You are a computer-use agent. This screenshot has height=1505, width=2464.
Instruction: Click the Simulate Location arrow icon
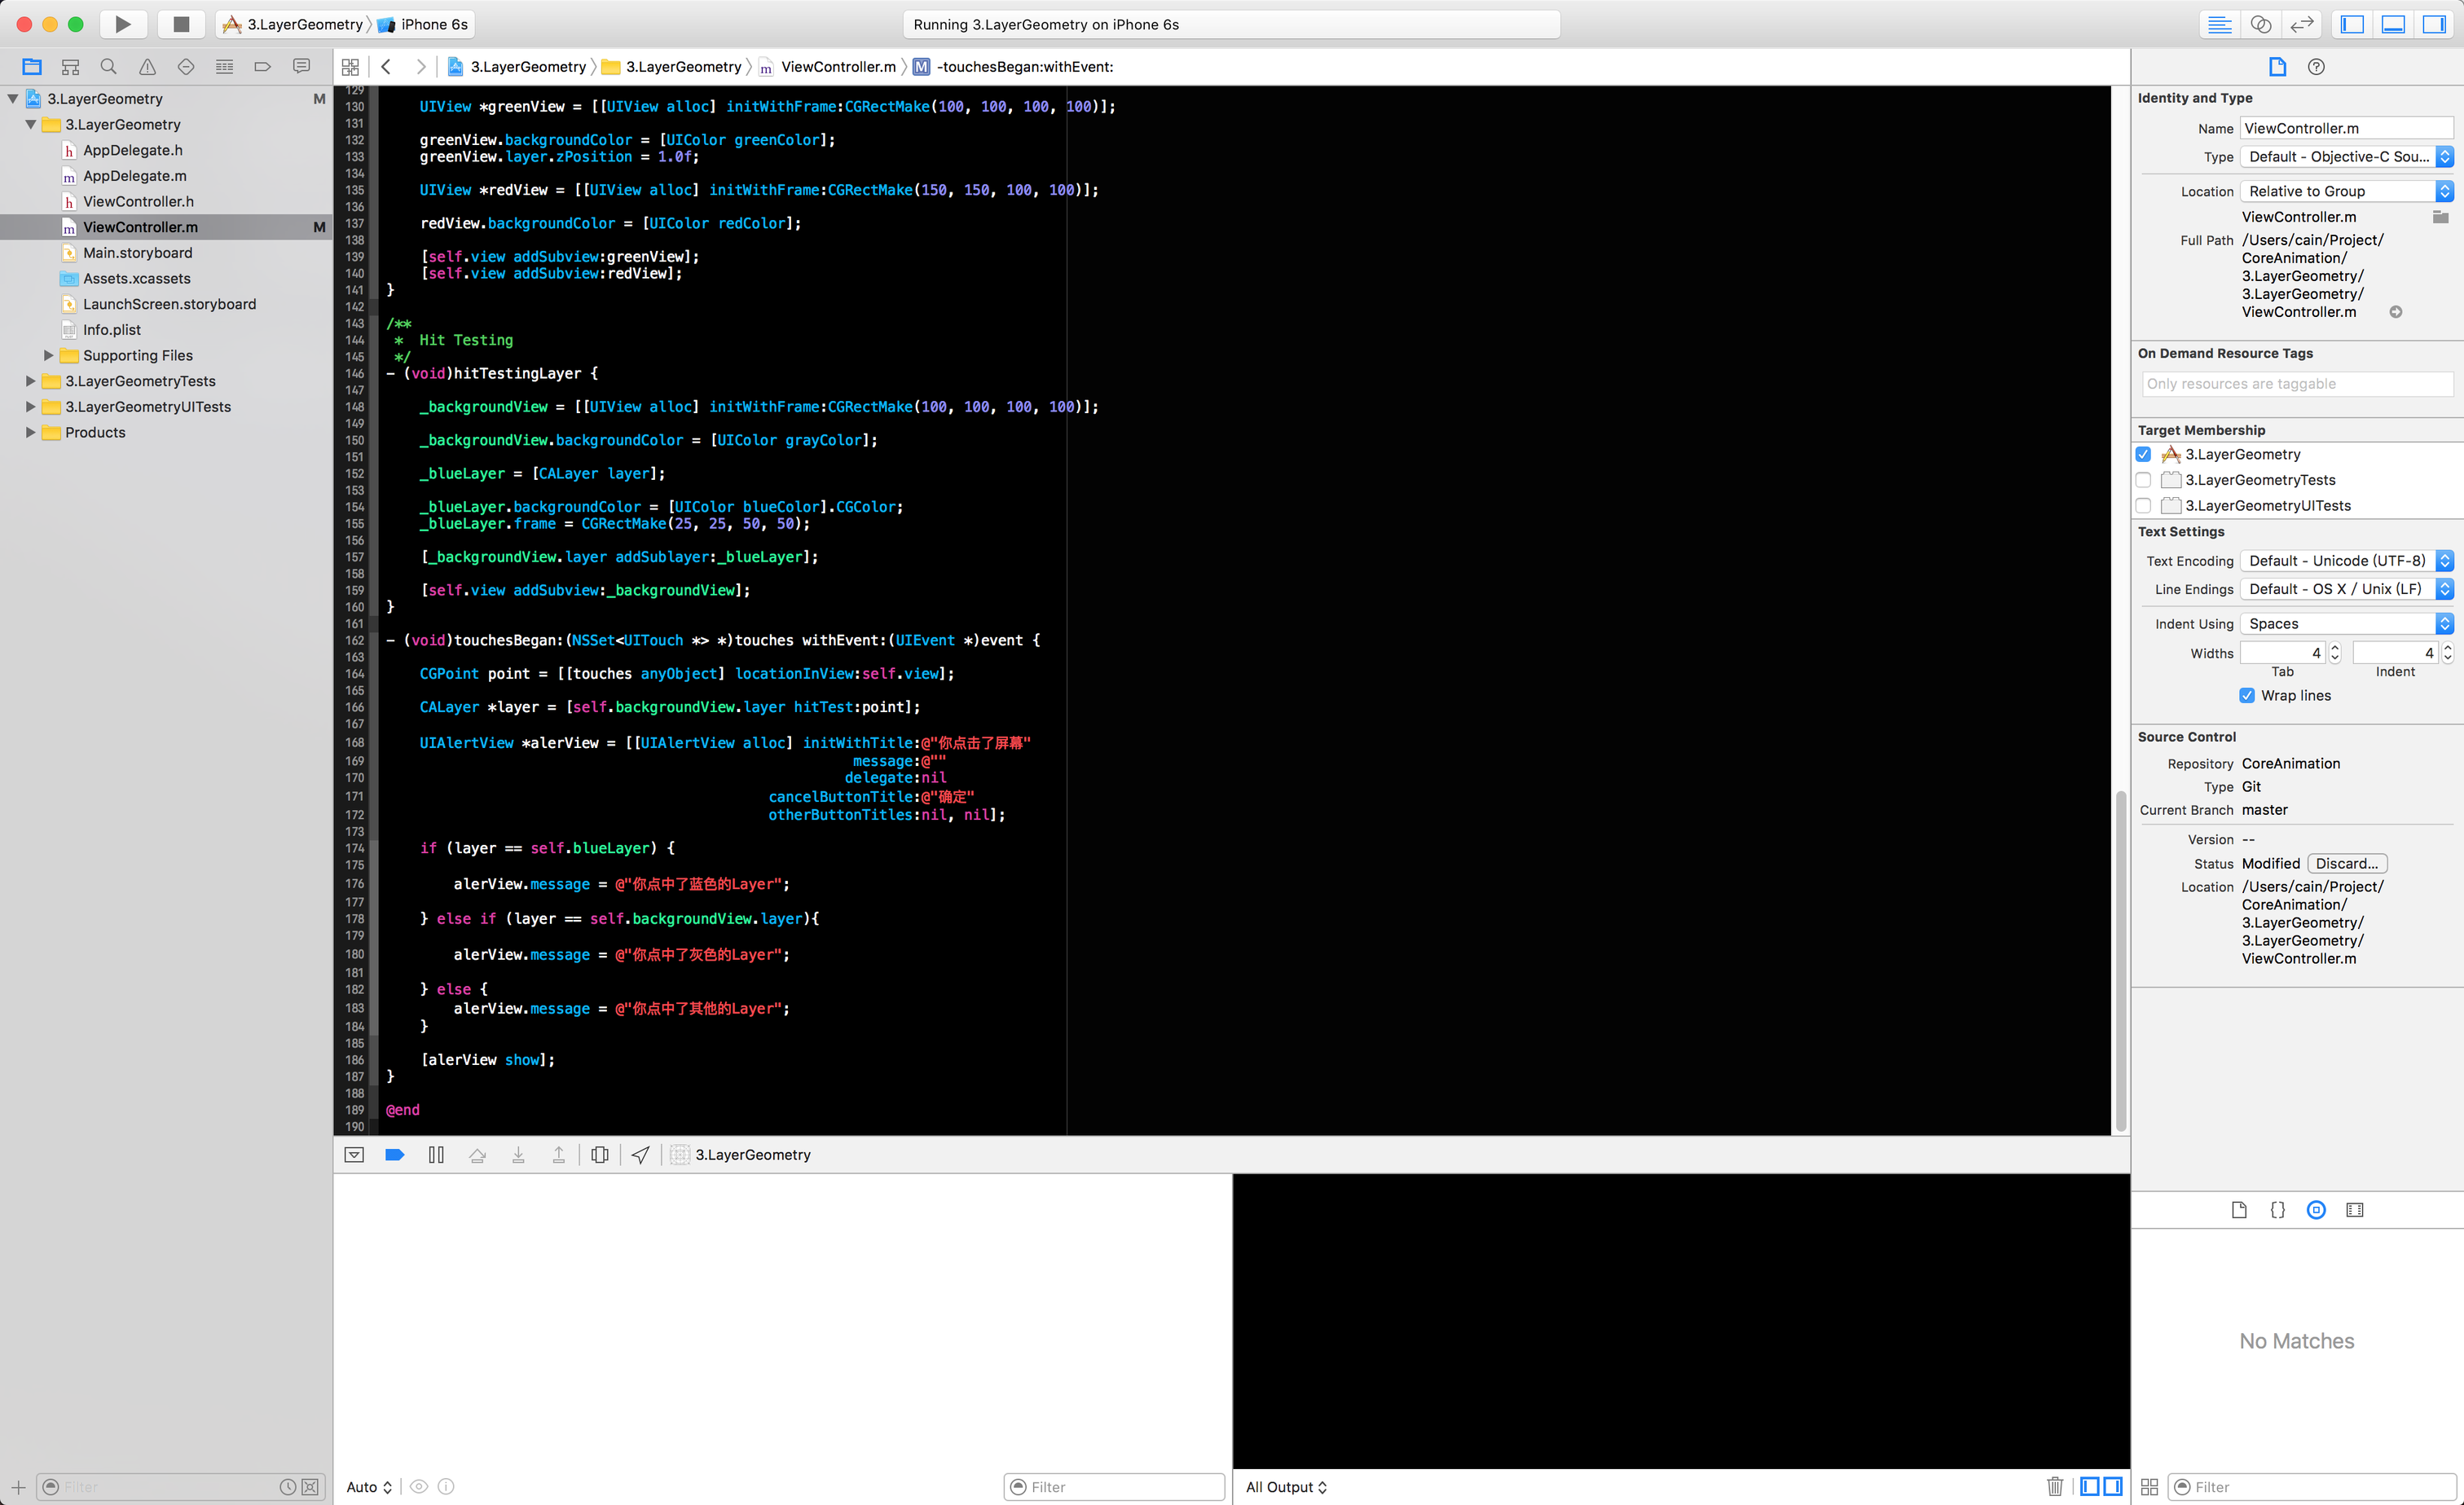coord(641,1154)
